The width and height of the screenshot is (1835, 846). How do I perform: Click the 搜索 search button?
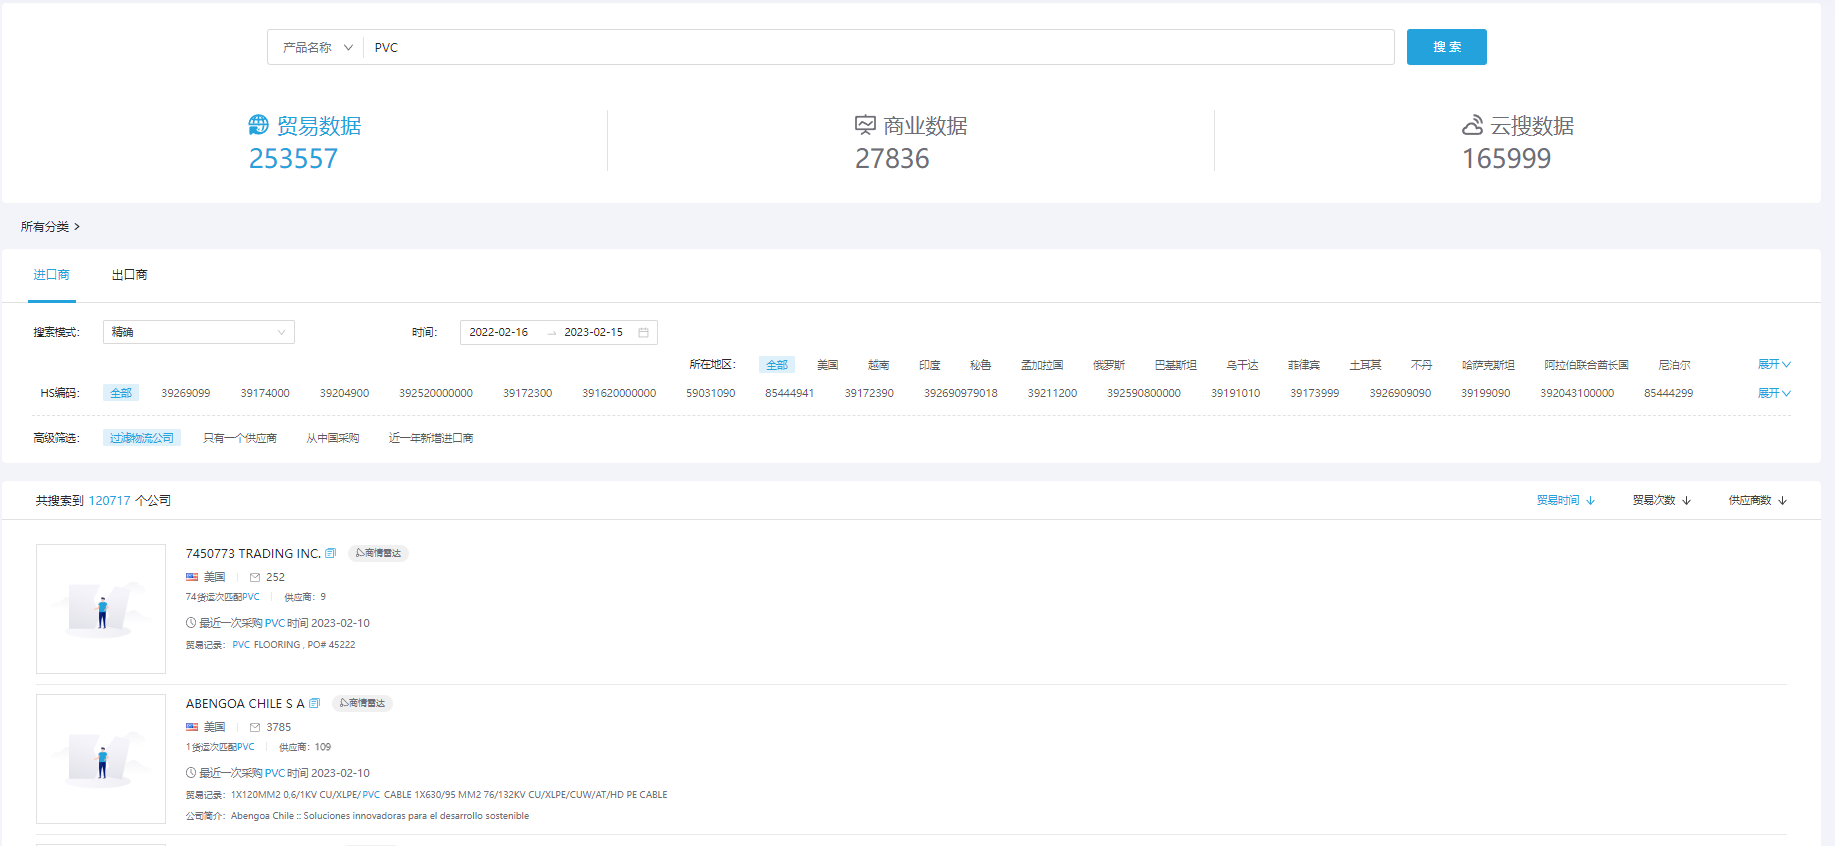(1446, 47)
